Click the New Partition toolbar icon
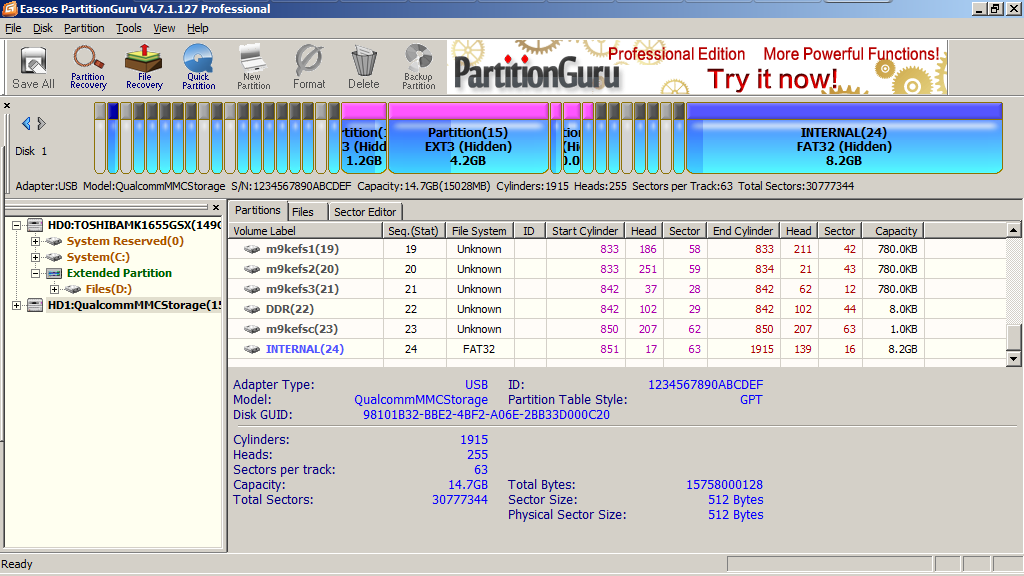This screenshot has width=1024, height=576. [x=253, y=67]
